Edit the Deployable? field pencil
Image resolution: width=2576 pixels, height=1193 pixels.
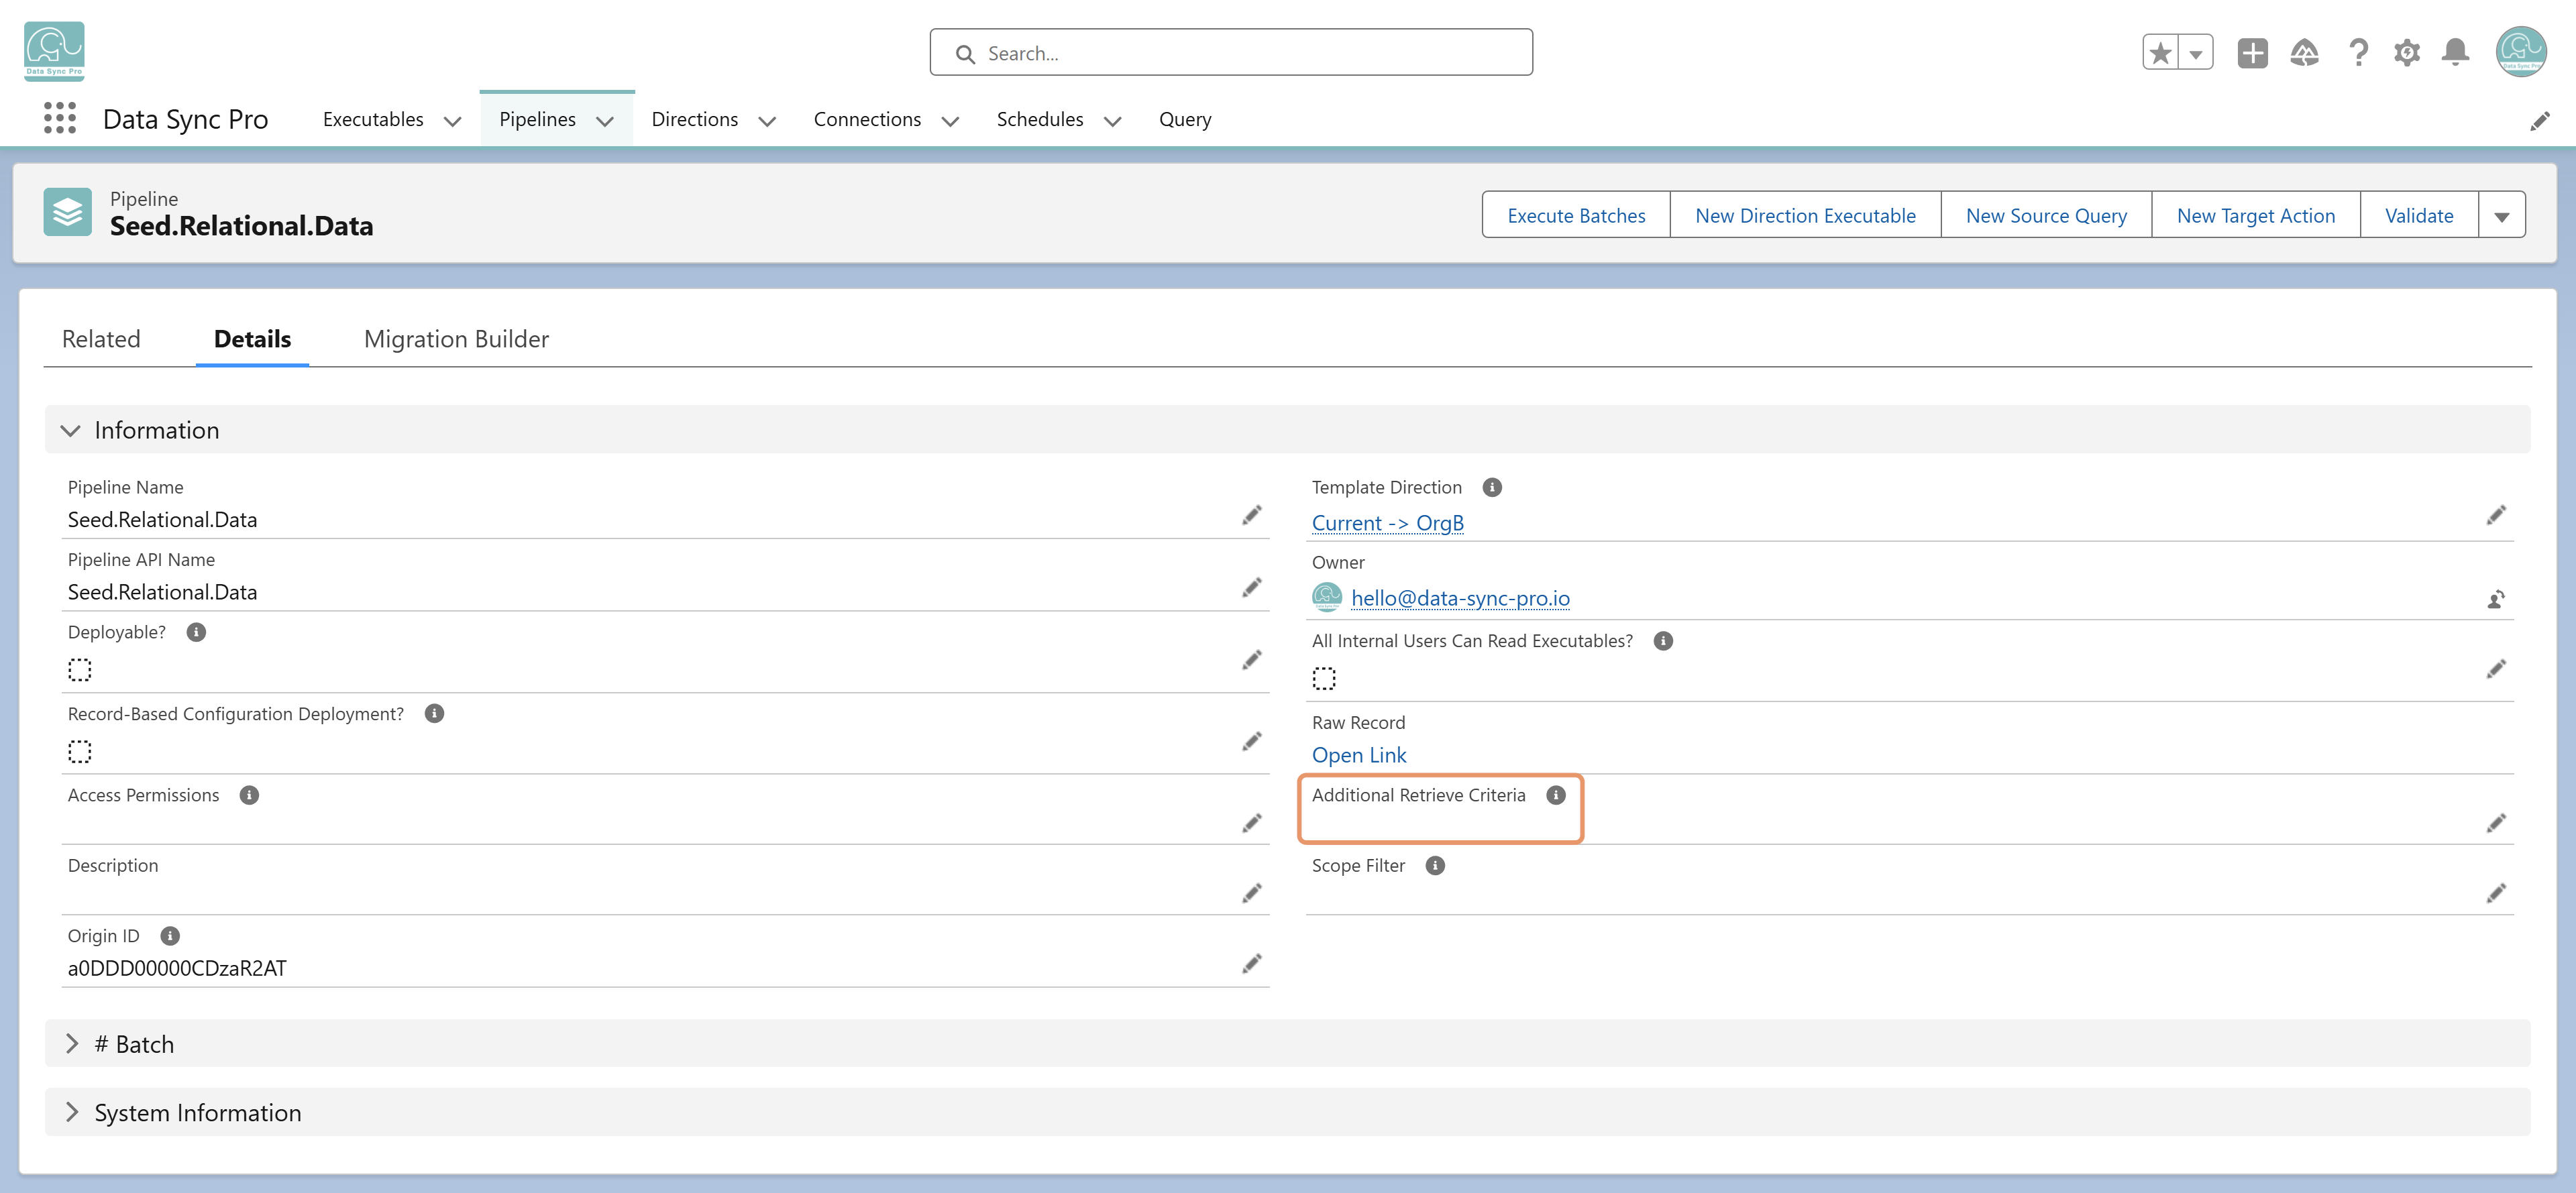point(1252,660)
